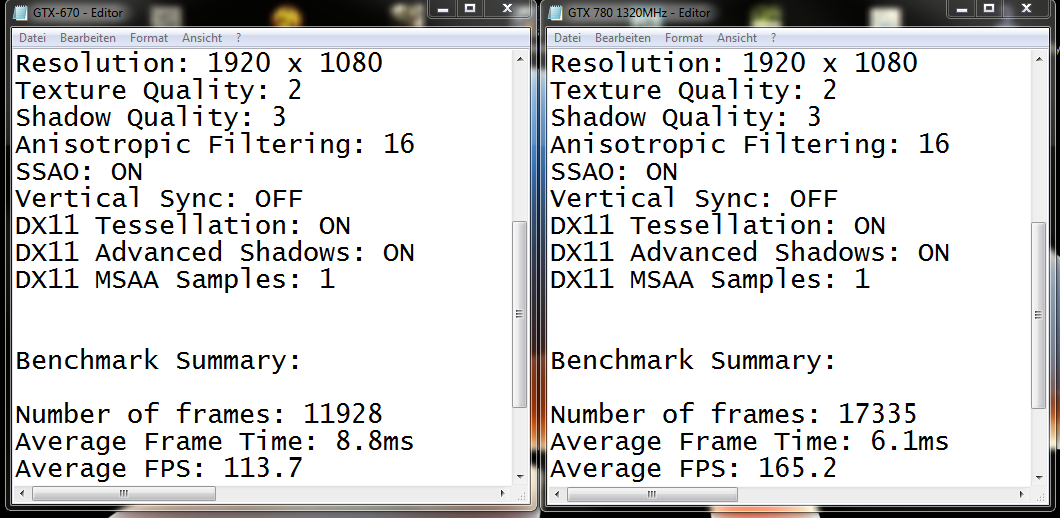This screenshot has width=1060, height=518.
Task: Click 'DX11 Tessellation: ON' in GTX-670 window
Action: (x=183, y=226)
